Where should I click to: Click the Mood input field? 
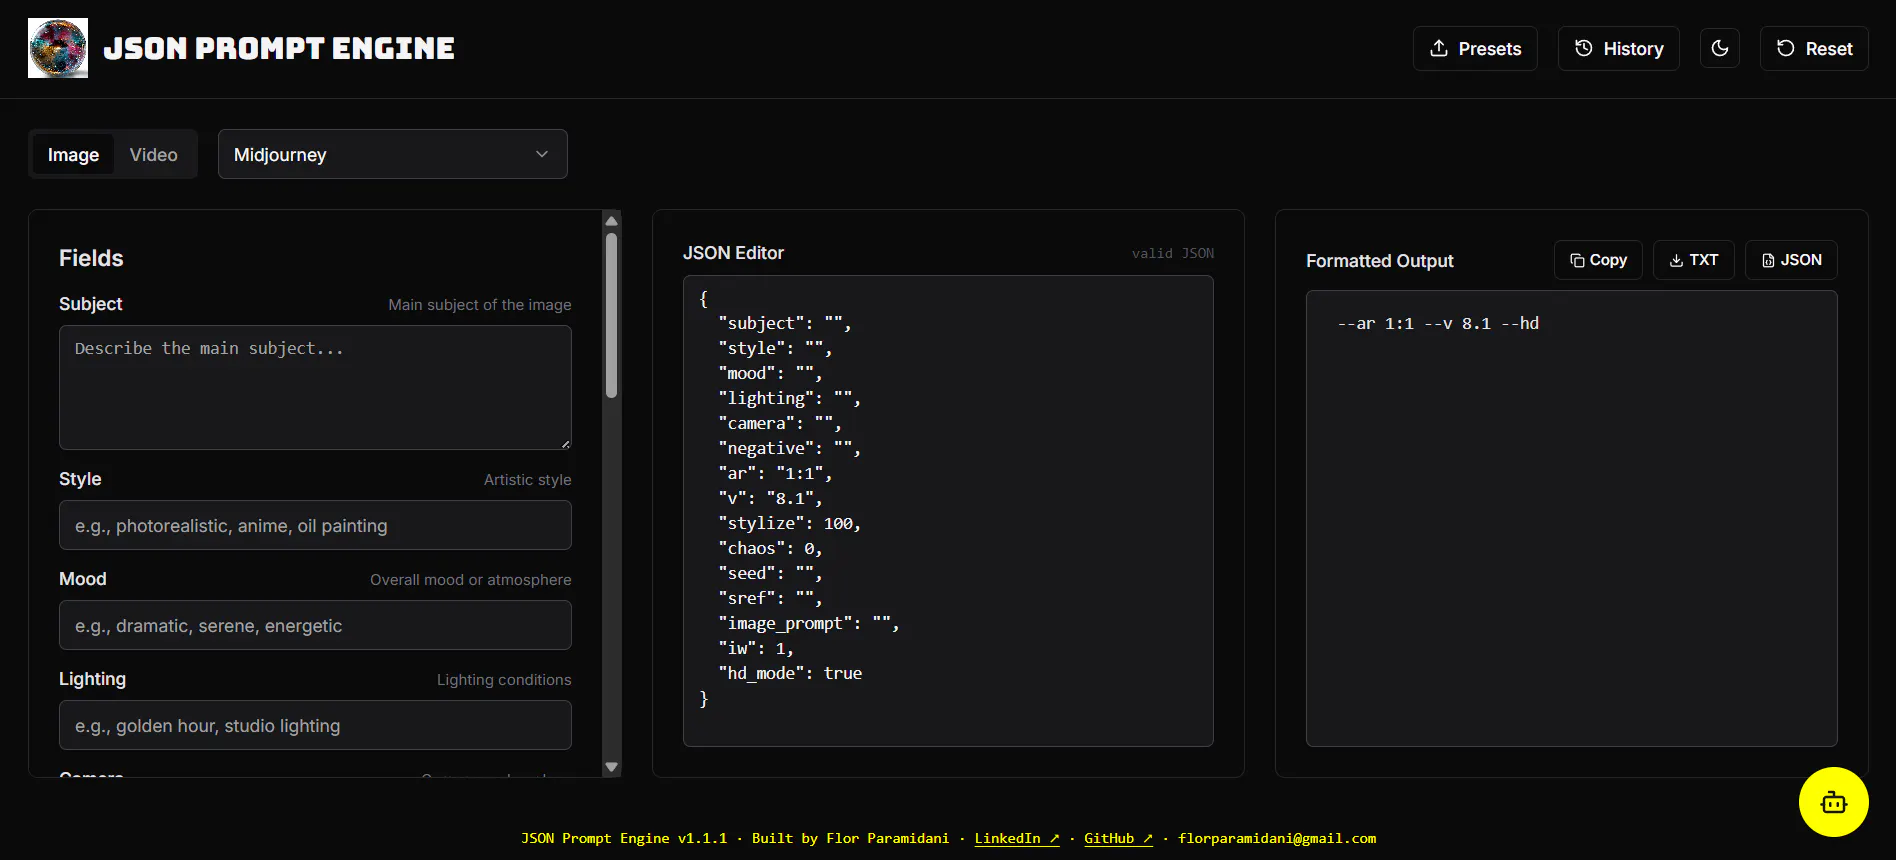click(x=315, y=625)
